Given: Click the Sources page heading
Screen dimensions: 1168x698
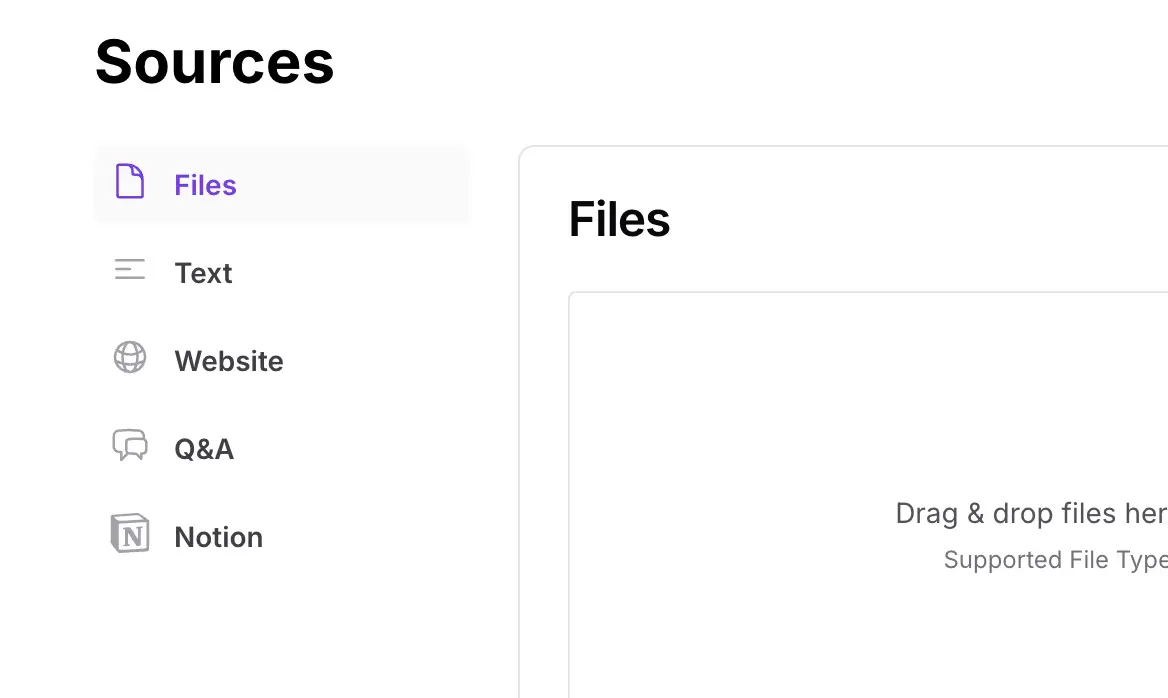Looking at the screenshot, I should [214, 61].
